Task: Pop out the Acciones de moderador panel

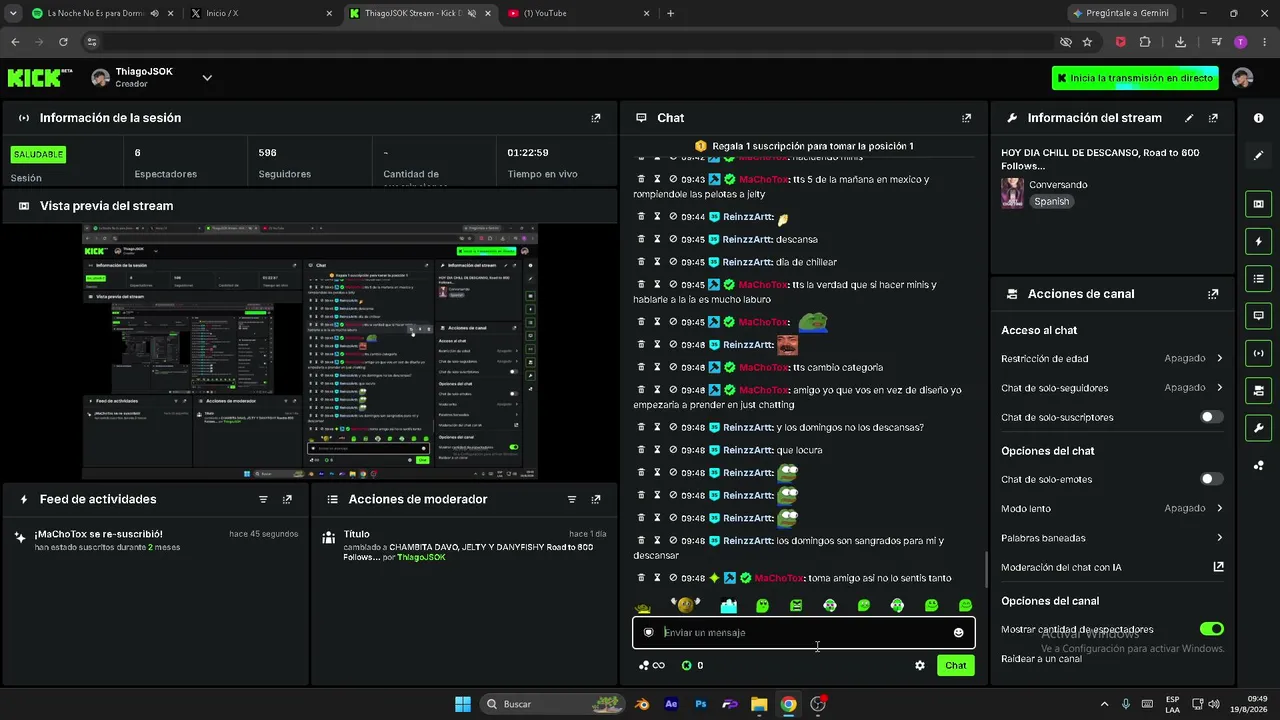Action: pyautogui.click(x=596, y=499)
